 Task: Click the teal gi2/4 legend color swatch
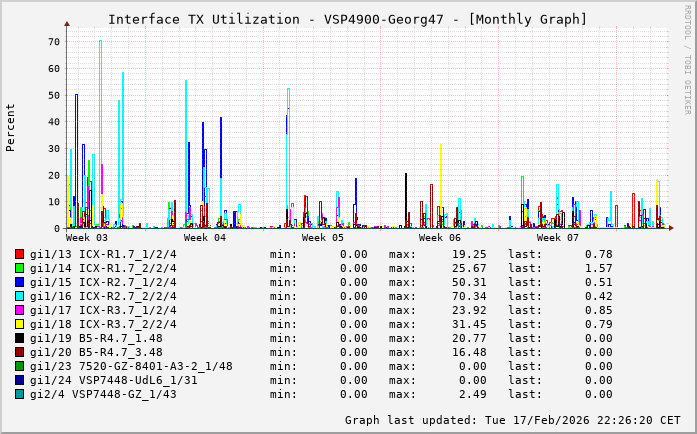(20, 394)
